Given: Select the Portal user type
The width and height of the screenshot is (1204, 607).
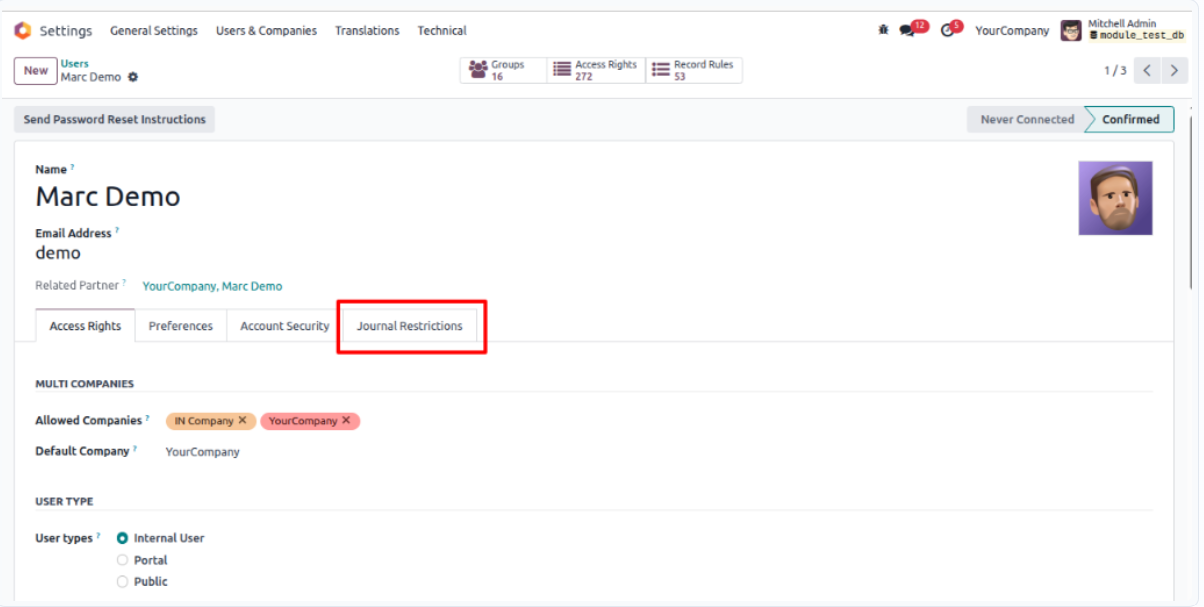Looking at the screenshot, I should pos(122,560).
